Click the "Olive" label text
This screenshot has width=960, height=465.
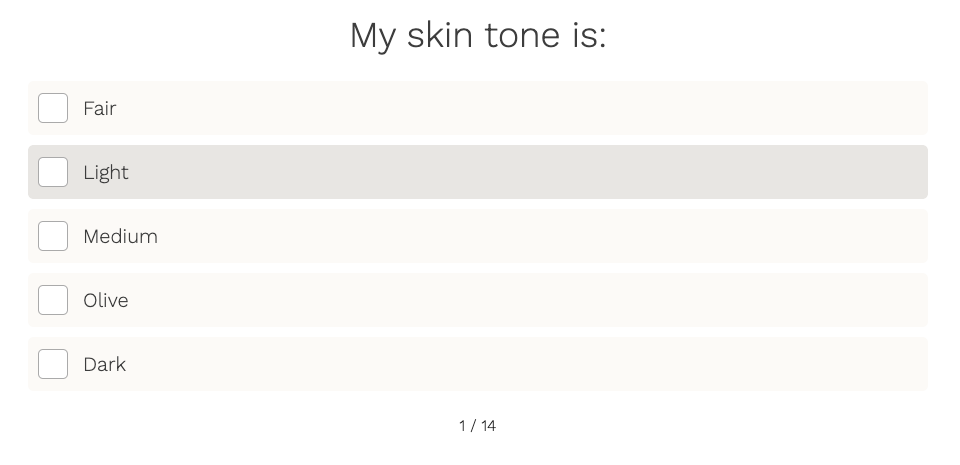(x=106, y=300)
